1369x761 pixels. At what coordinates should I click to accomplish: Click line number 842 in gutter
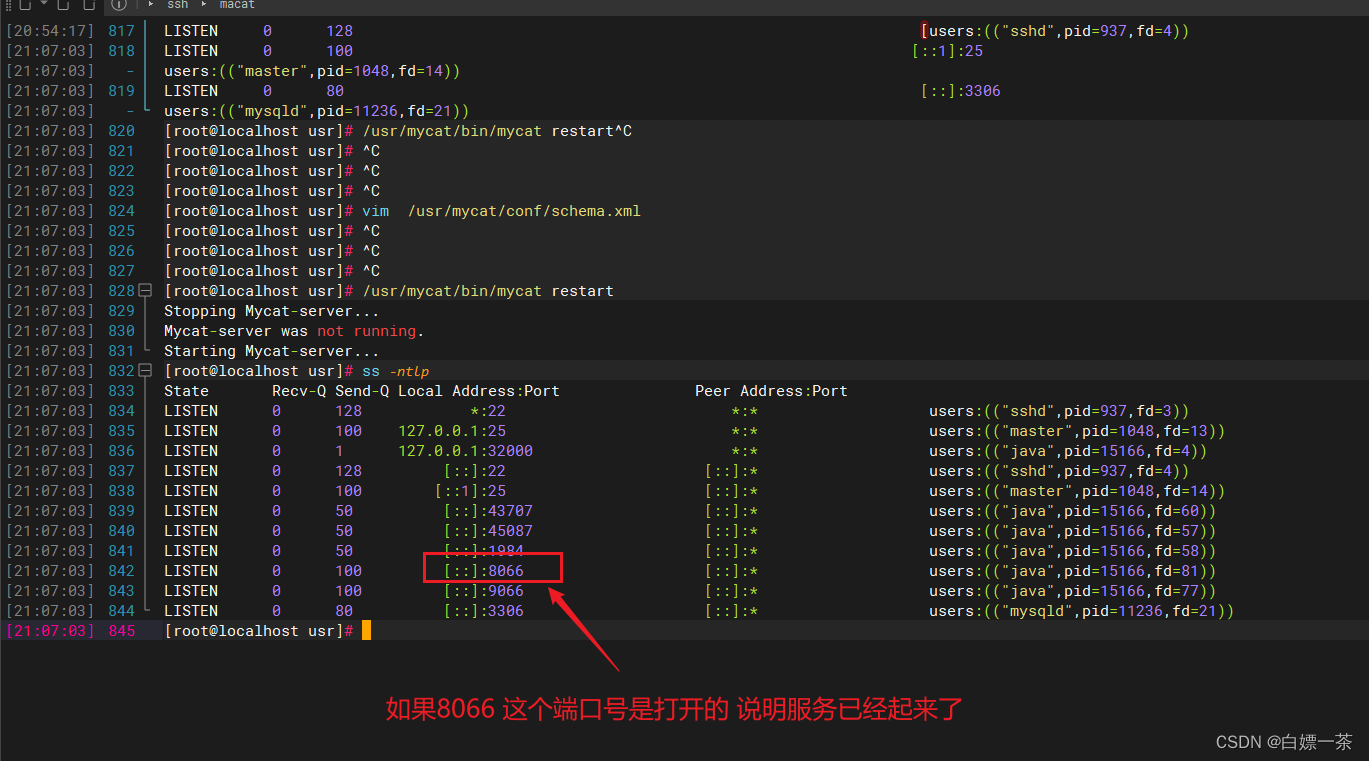121,571
